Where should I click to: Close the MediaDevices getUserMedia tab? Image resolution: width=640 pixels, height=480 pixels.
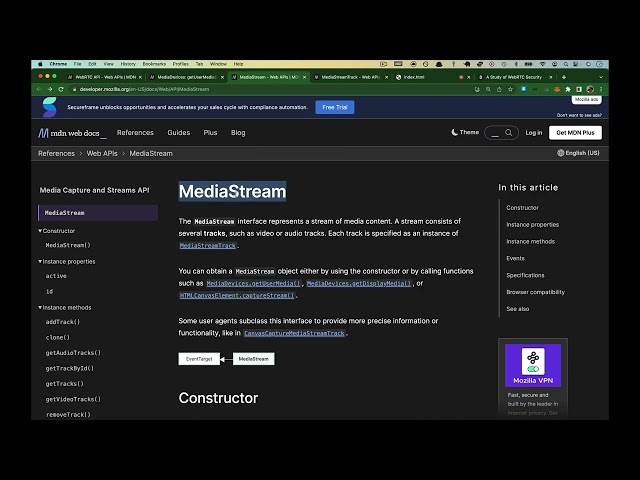(x=222, y=77)
